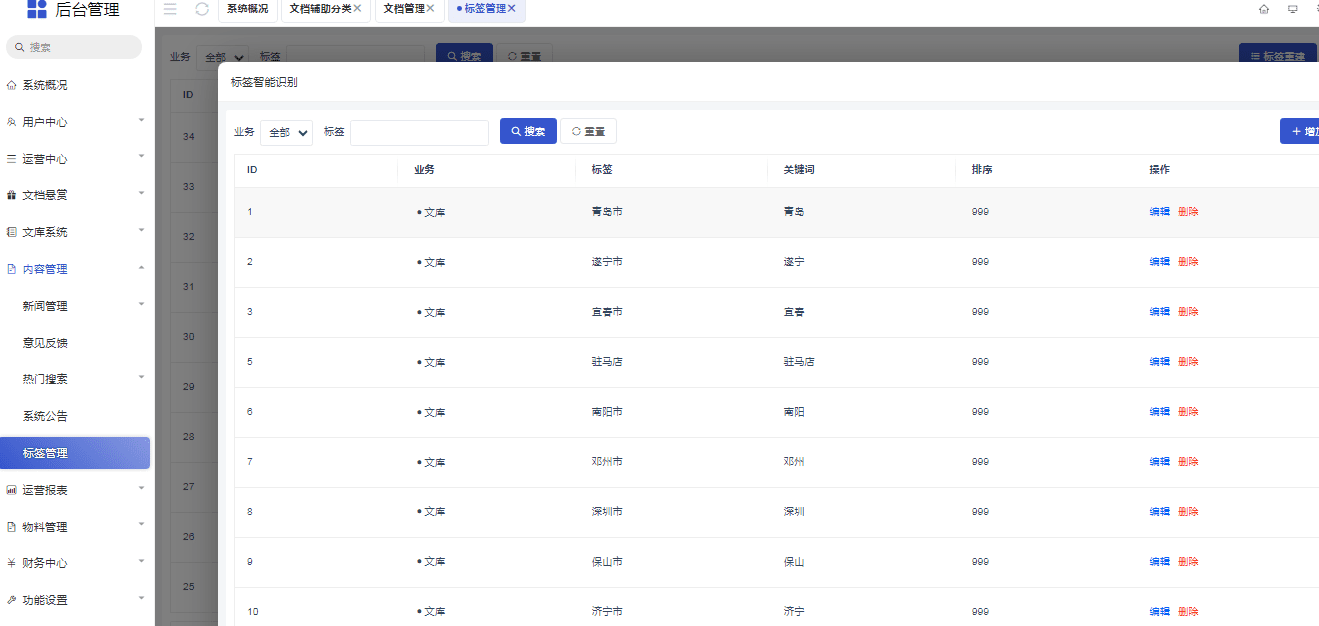Click 编辑 for the 驻马店 row
Screen dimensions: 1319x626
pyautogui.click(x=1159, y=362)
